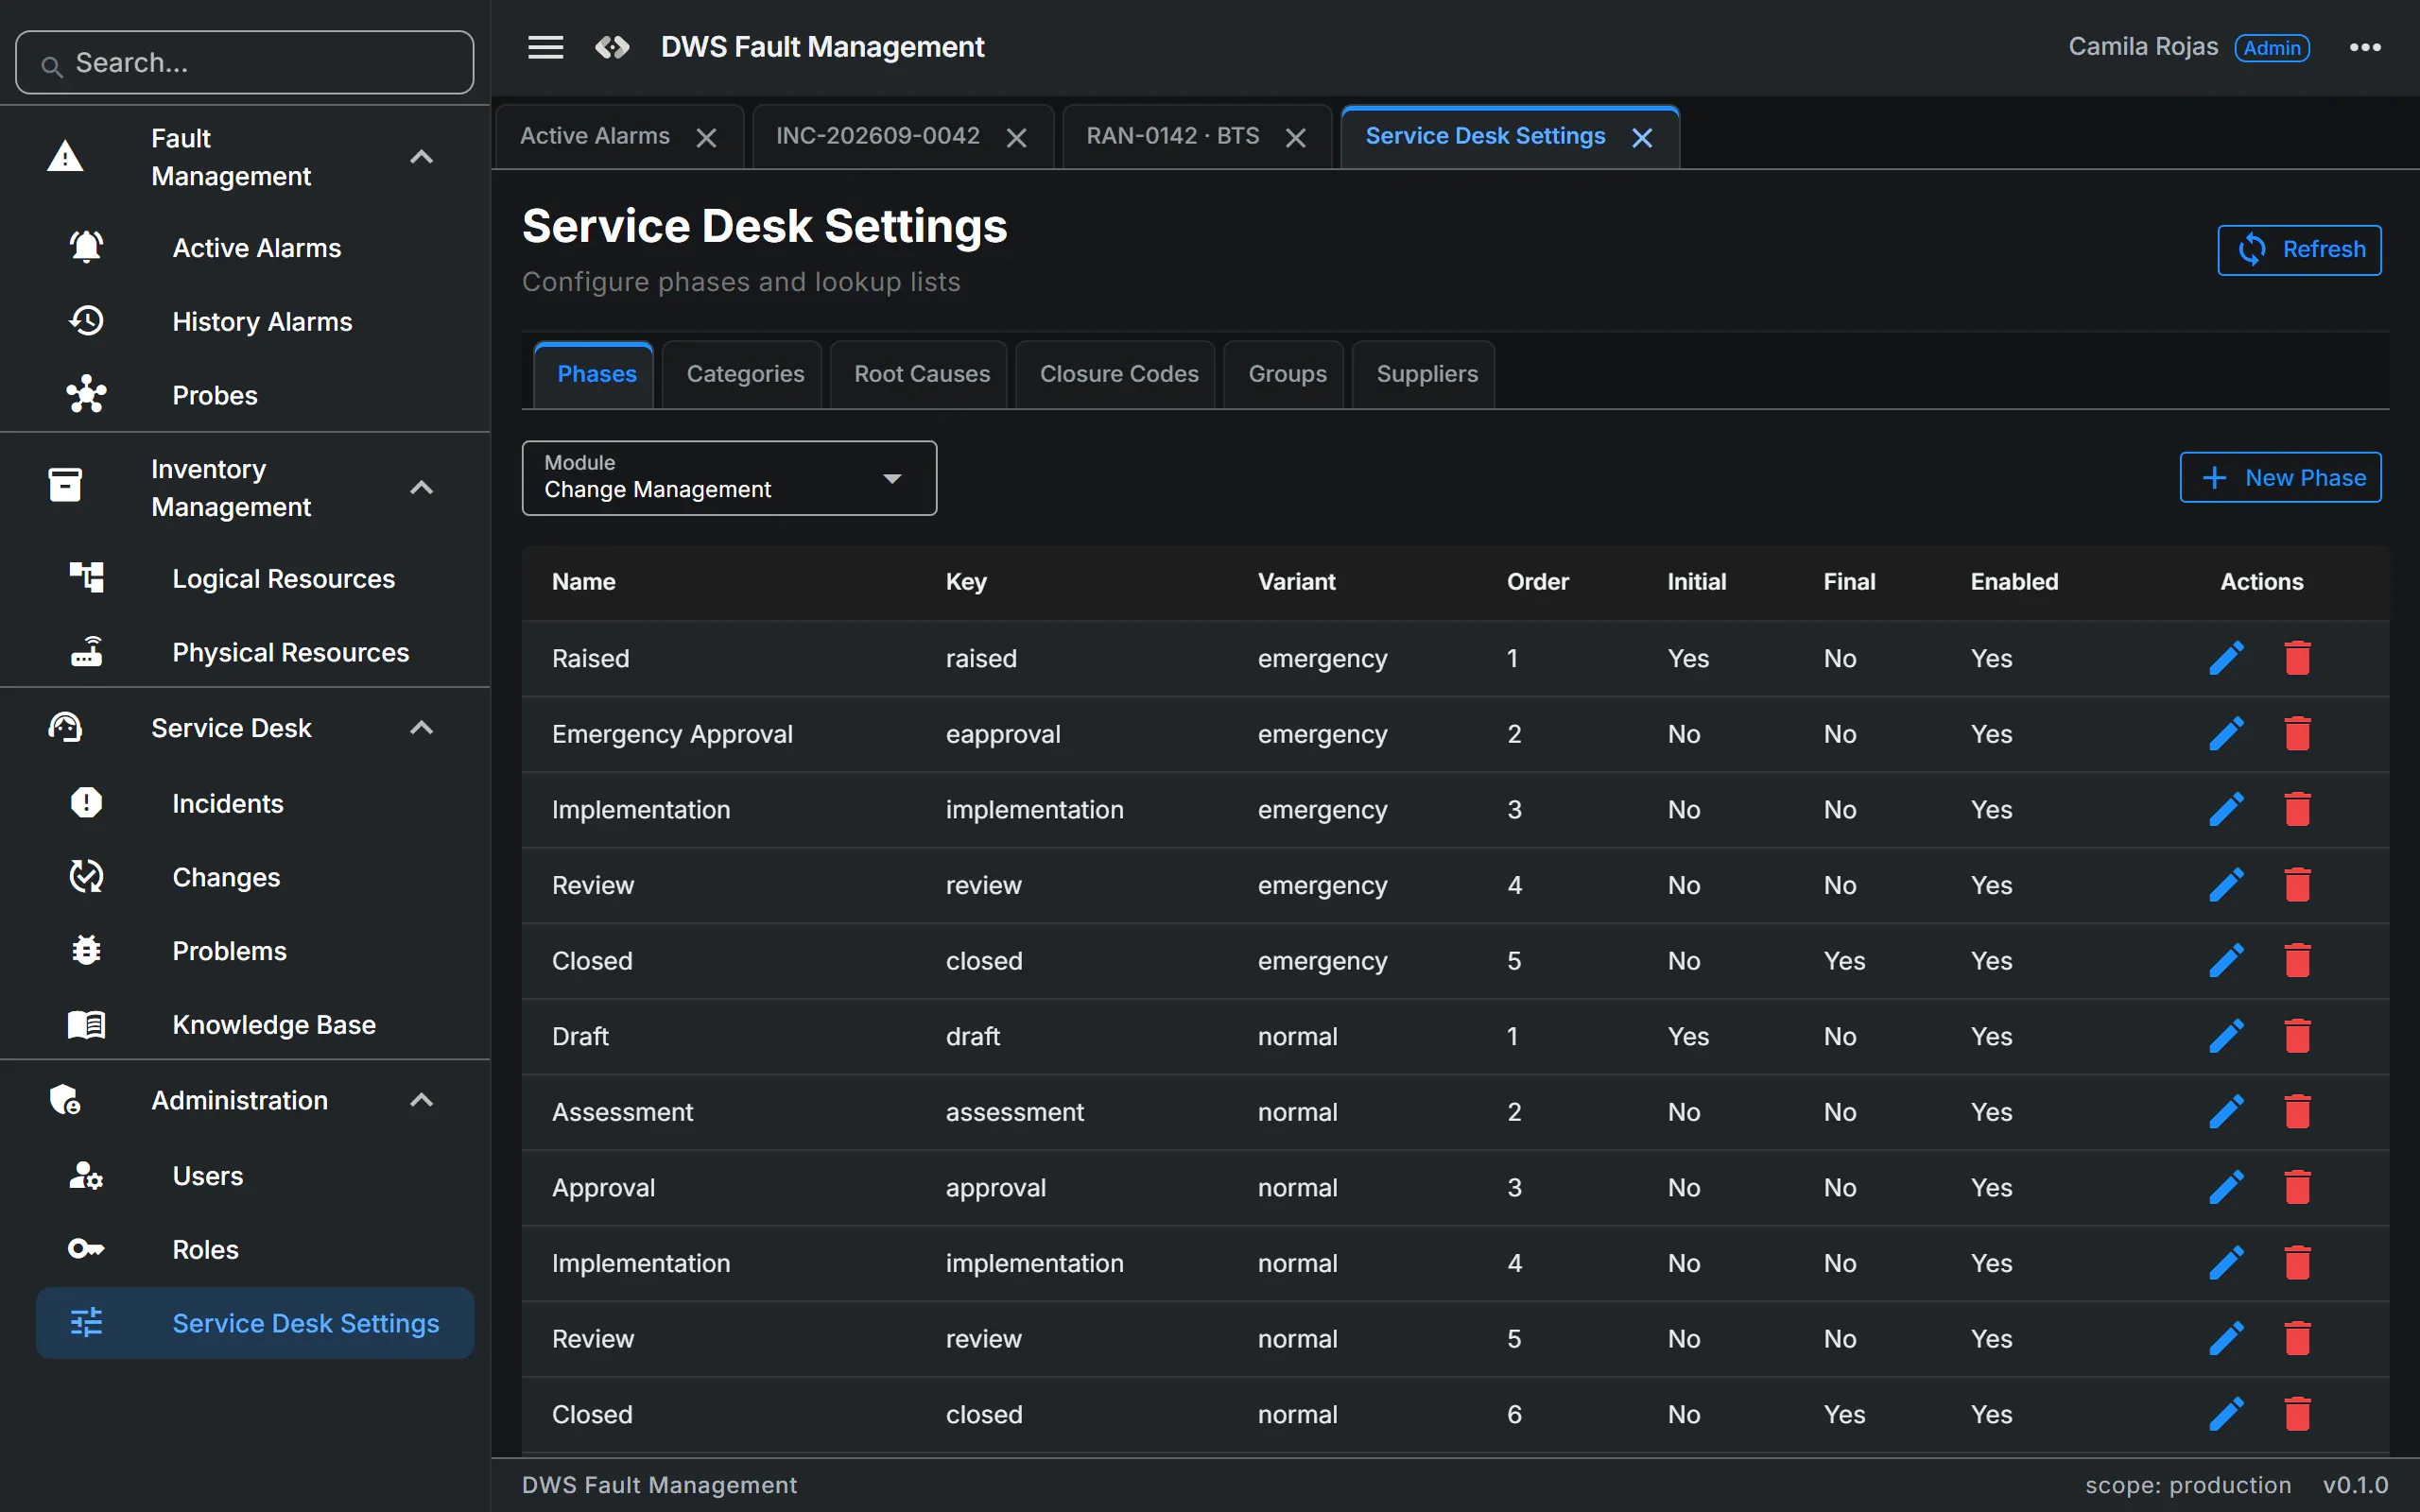Click the Refresh button

[2299, 250]
